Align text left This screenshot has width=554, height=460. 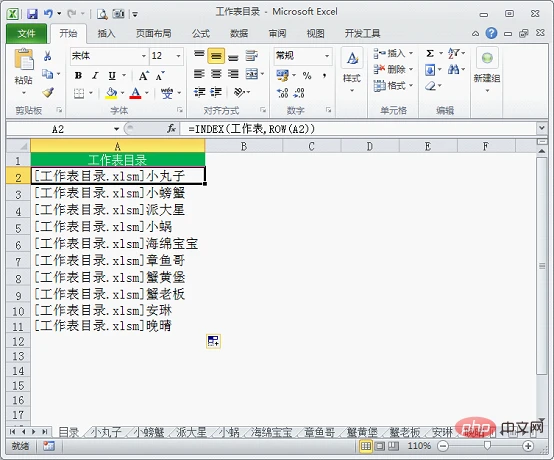[199, 74]
